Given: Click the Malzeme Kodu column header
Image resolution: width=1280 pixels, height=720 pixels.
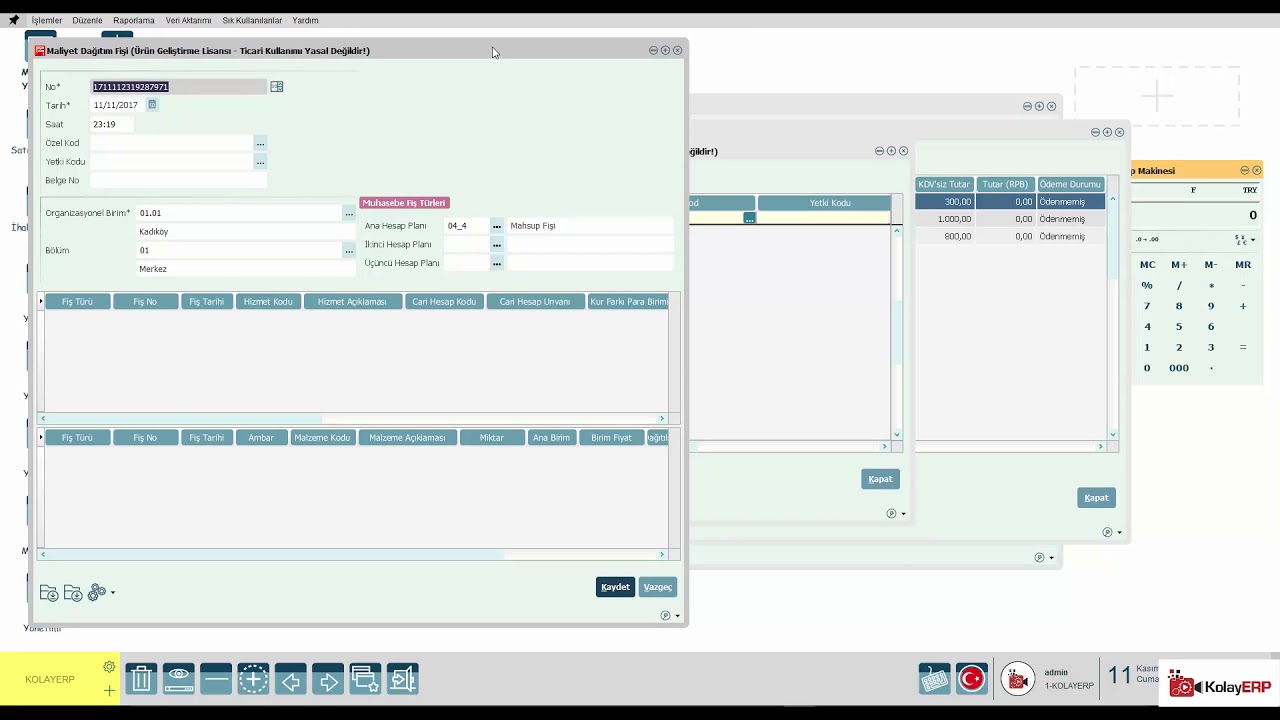Looking at the screenshot, I should point(322,438).
